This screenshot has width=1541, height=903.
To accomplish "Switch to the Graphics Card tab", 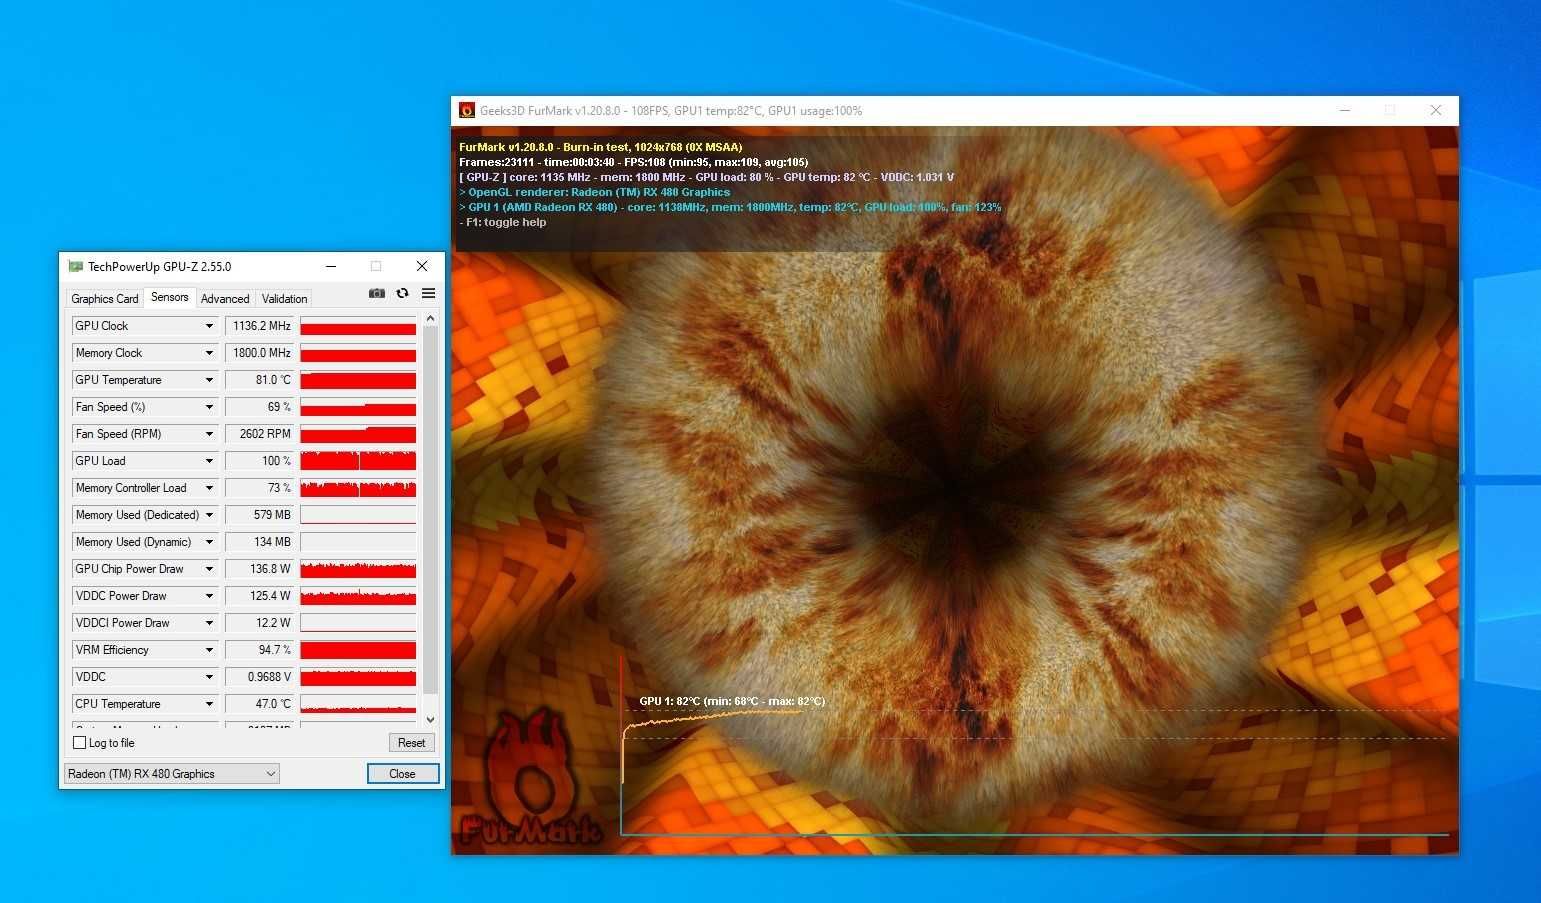I will (x=104, y=299).
